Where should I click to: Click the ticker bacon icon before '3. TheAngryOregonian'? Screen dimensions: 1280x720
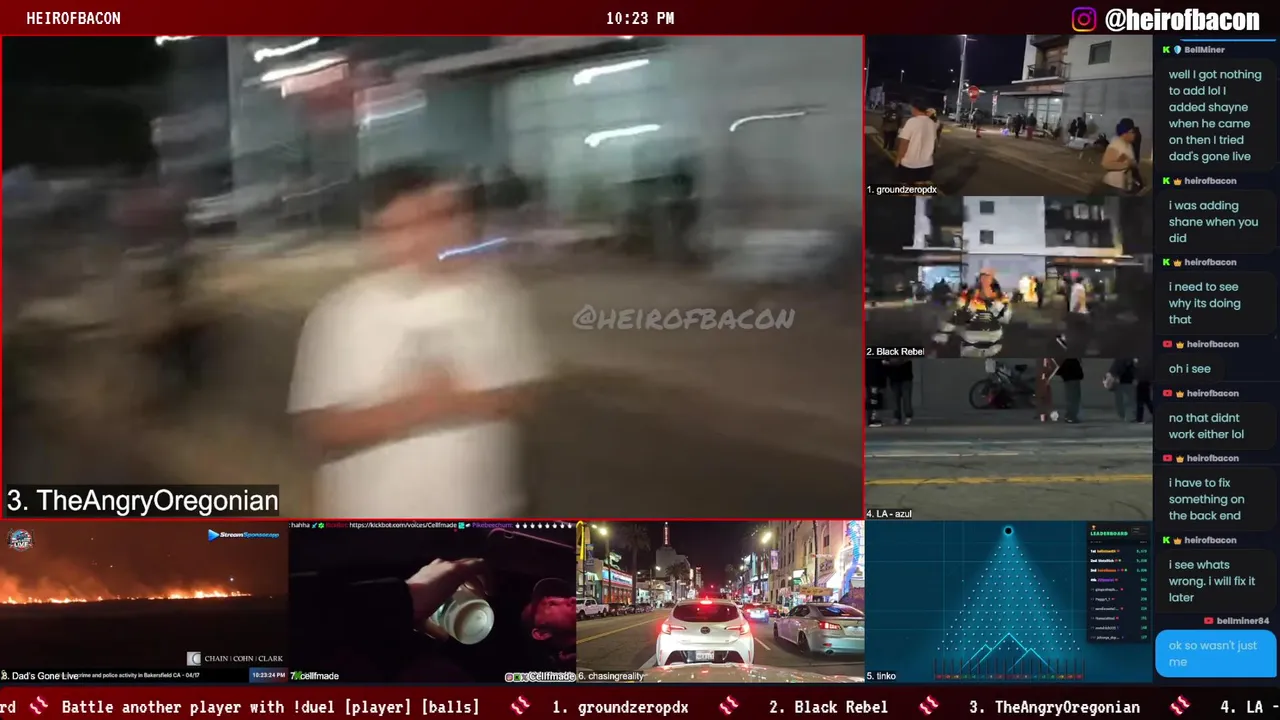point(929,706)
